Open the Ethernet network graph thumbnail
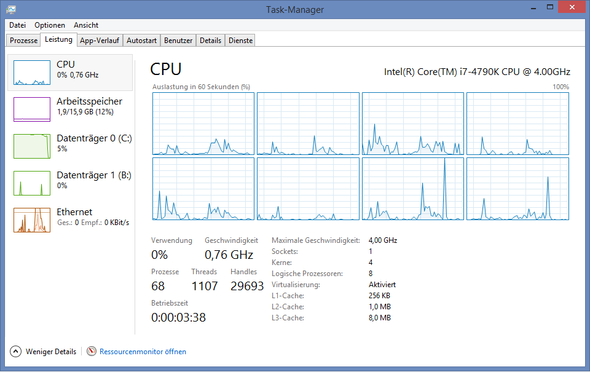This screenshot has width=590, height=372. [32, 220]
